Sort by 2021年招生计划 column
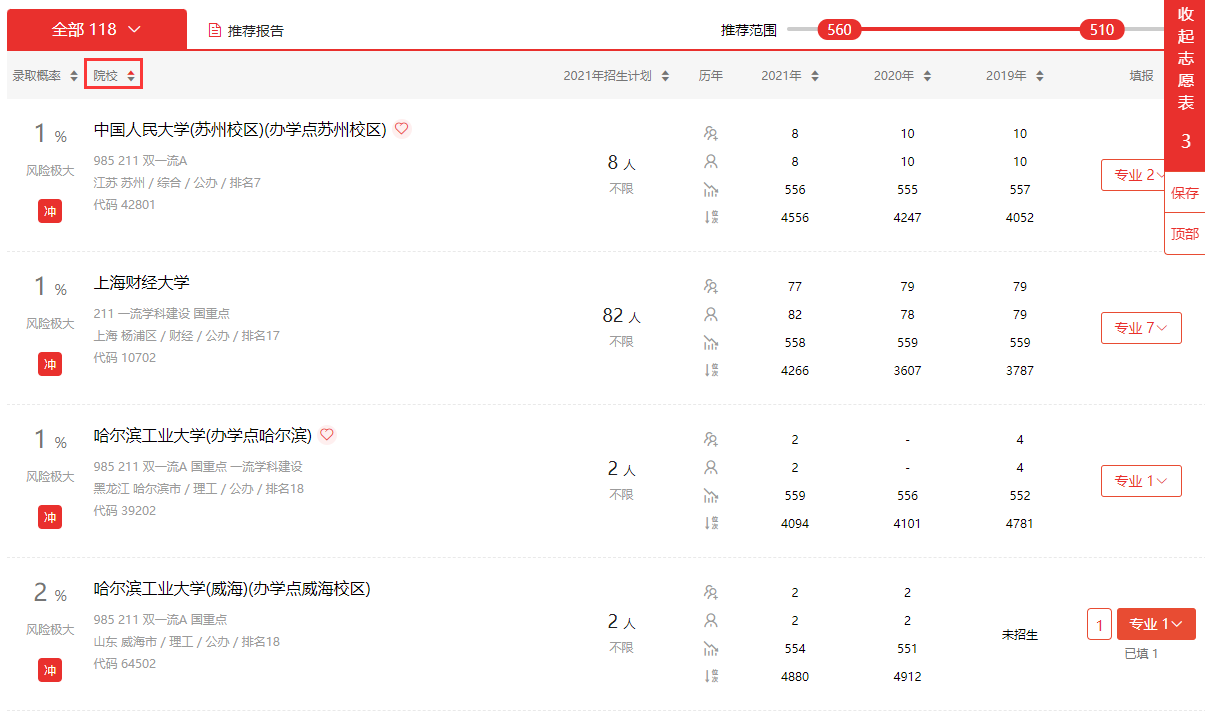Viewport: 1205px width, 716px height. (615, 76)
